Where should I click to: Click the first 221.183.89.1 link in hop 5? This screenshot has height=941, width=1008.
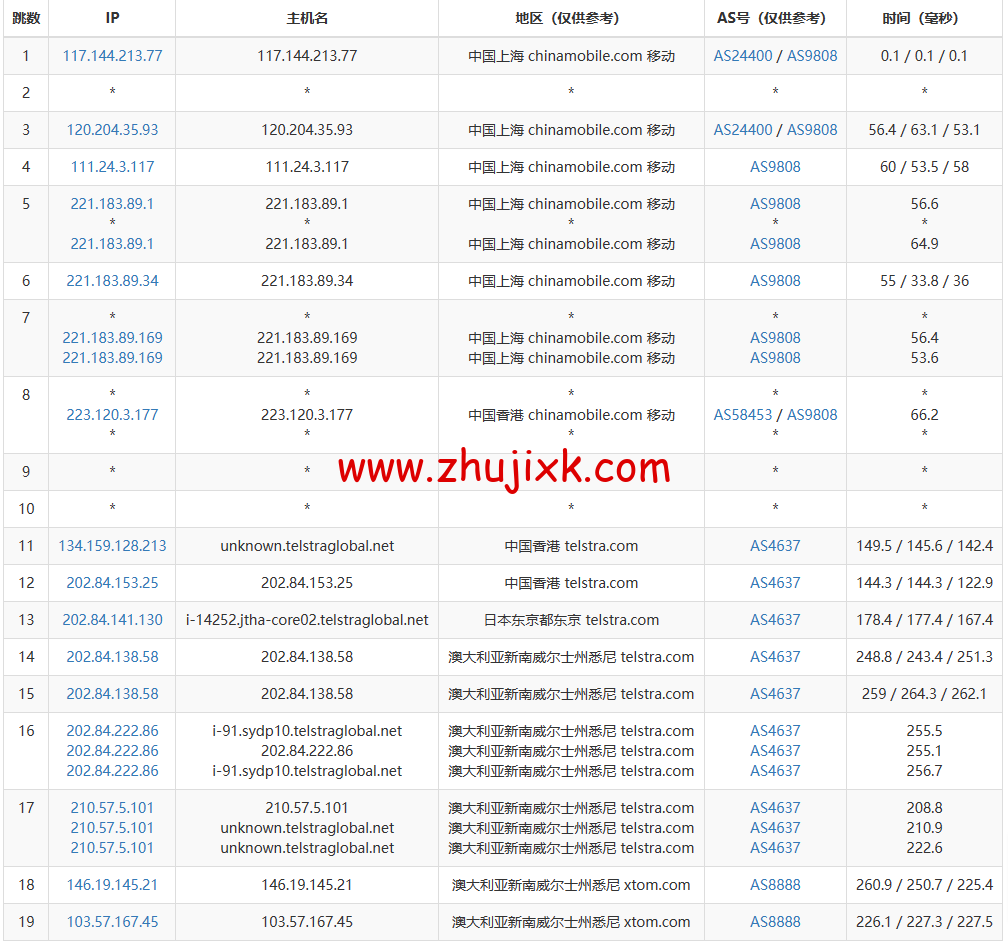112,204
